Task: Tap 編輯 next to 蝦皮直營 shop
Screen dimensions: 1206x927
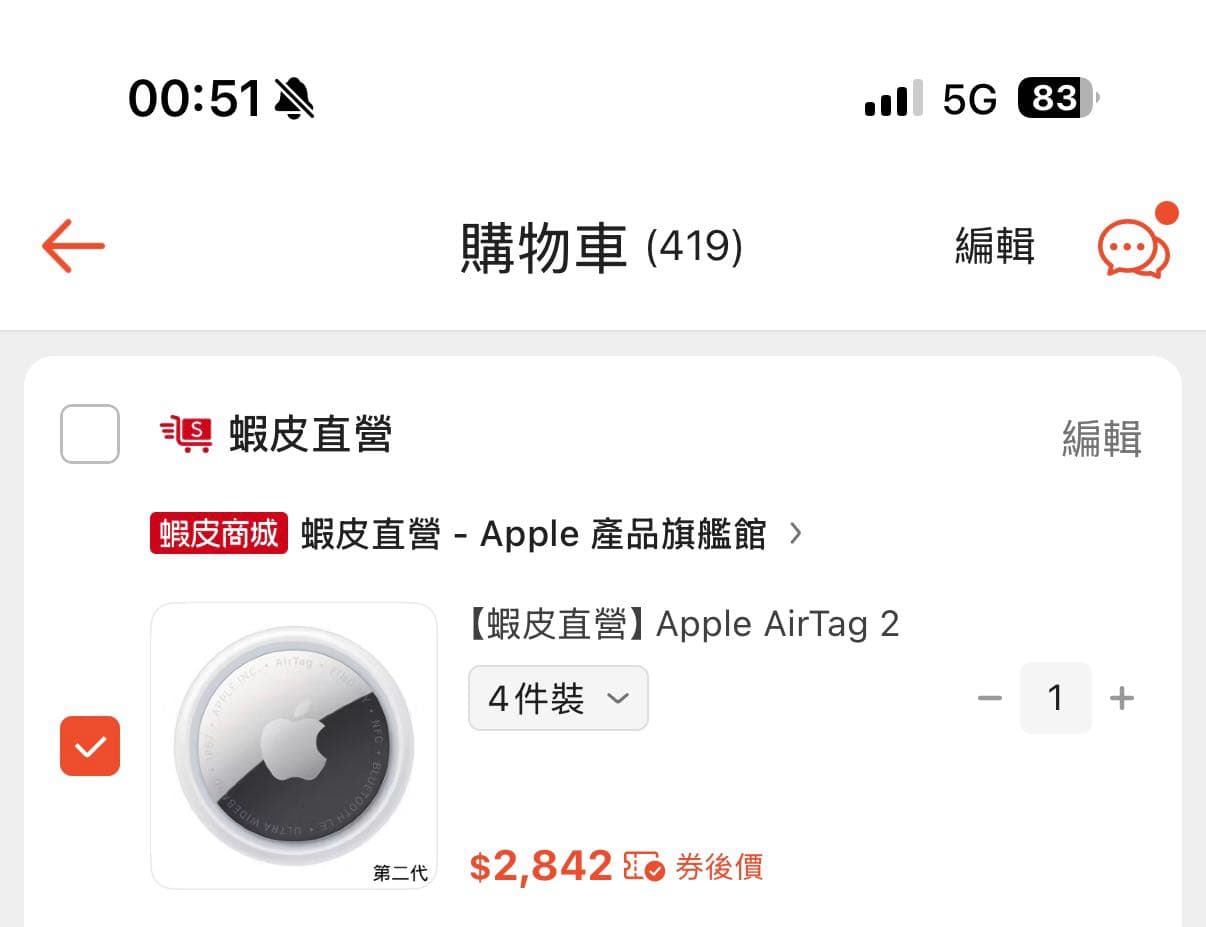Action: coord(1102,438)
